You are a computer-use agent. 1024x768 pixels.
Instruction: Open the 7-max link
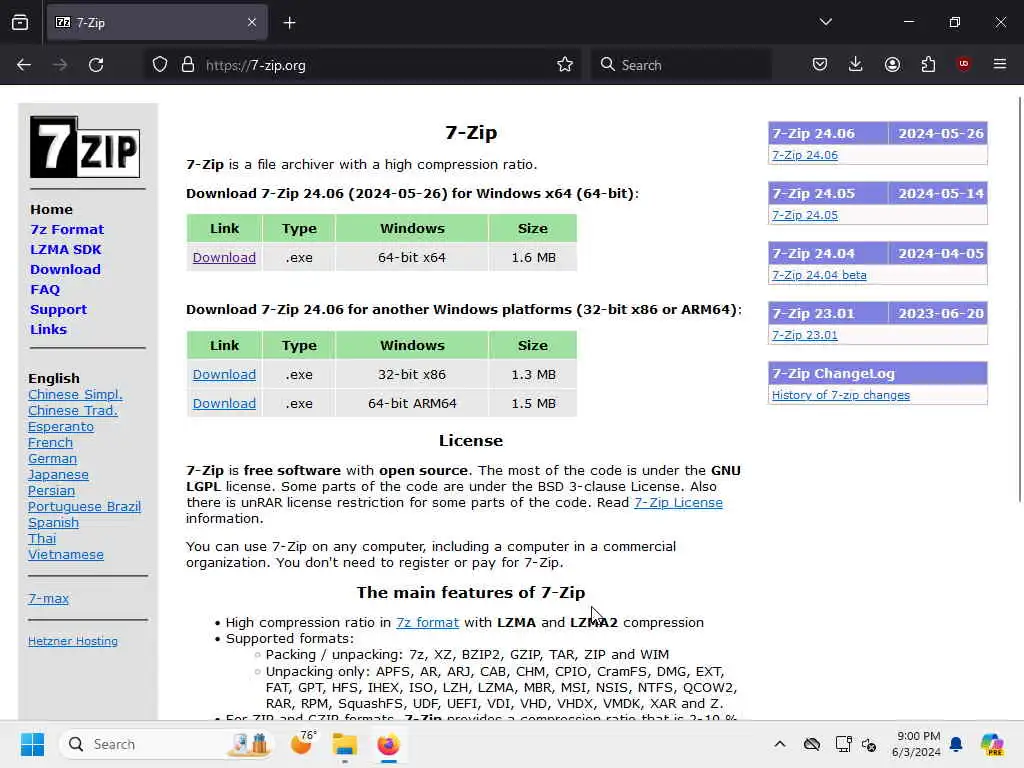pyautogui.click(x=48, y=598)
